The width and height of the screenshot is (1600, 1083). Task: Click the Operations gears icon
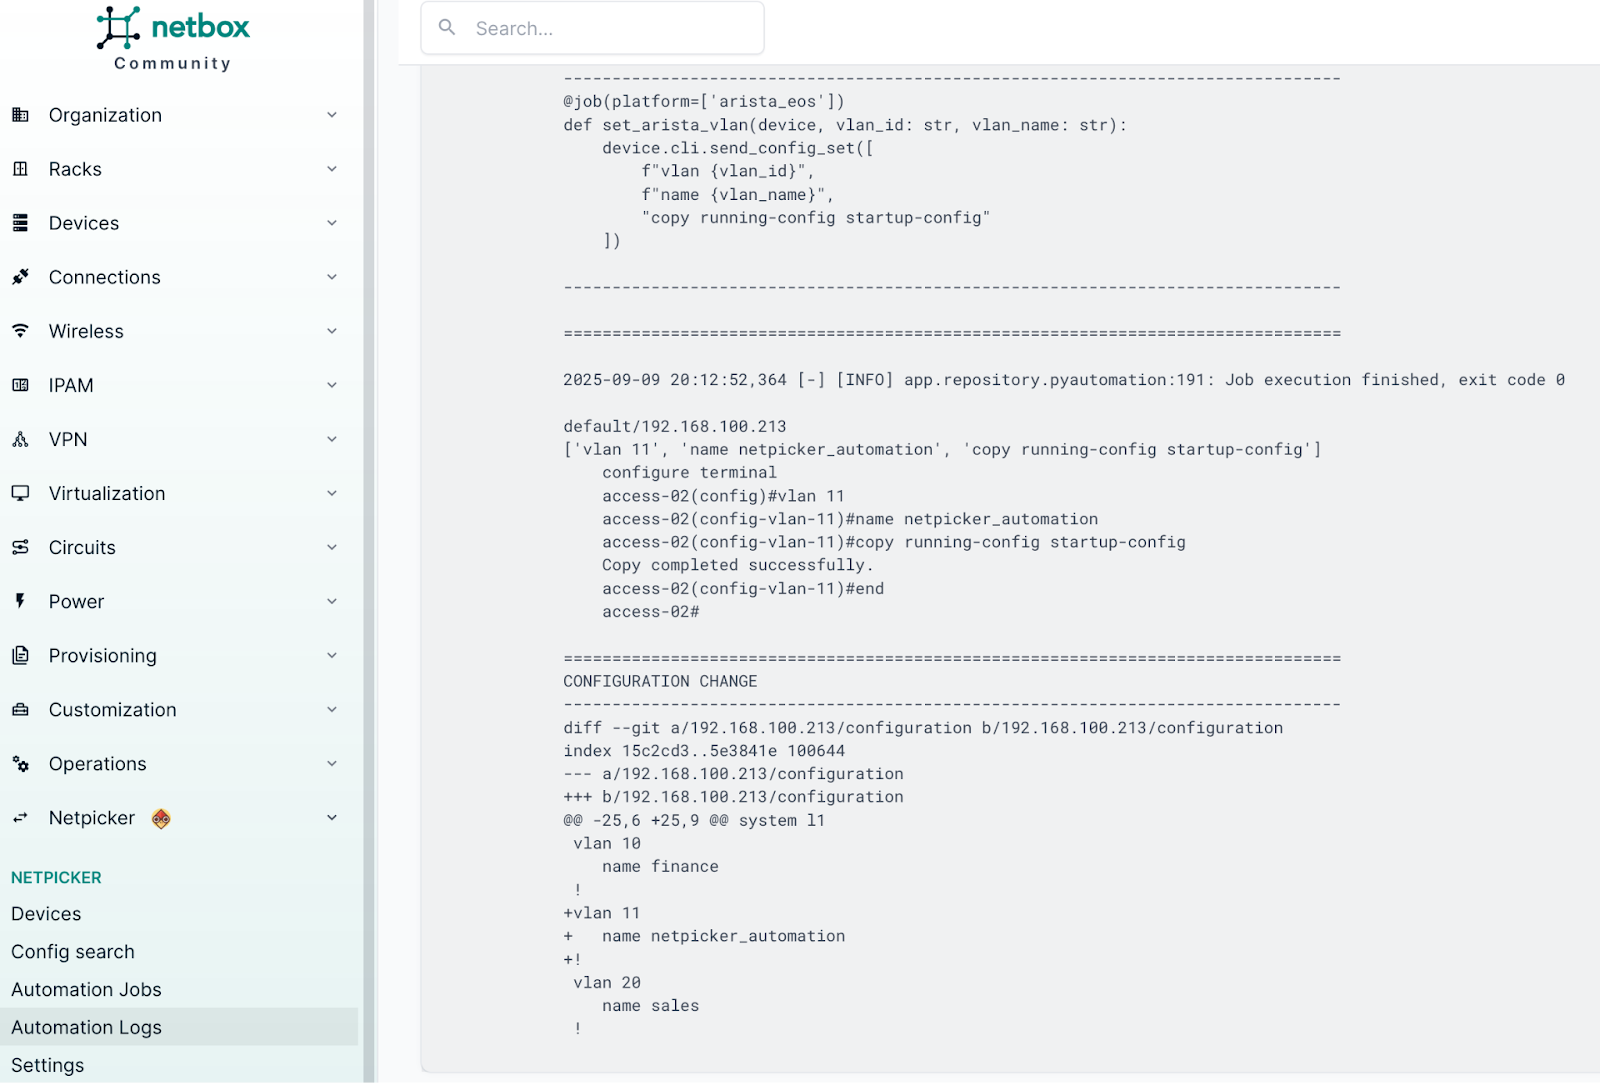(20, 764)
